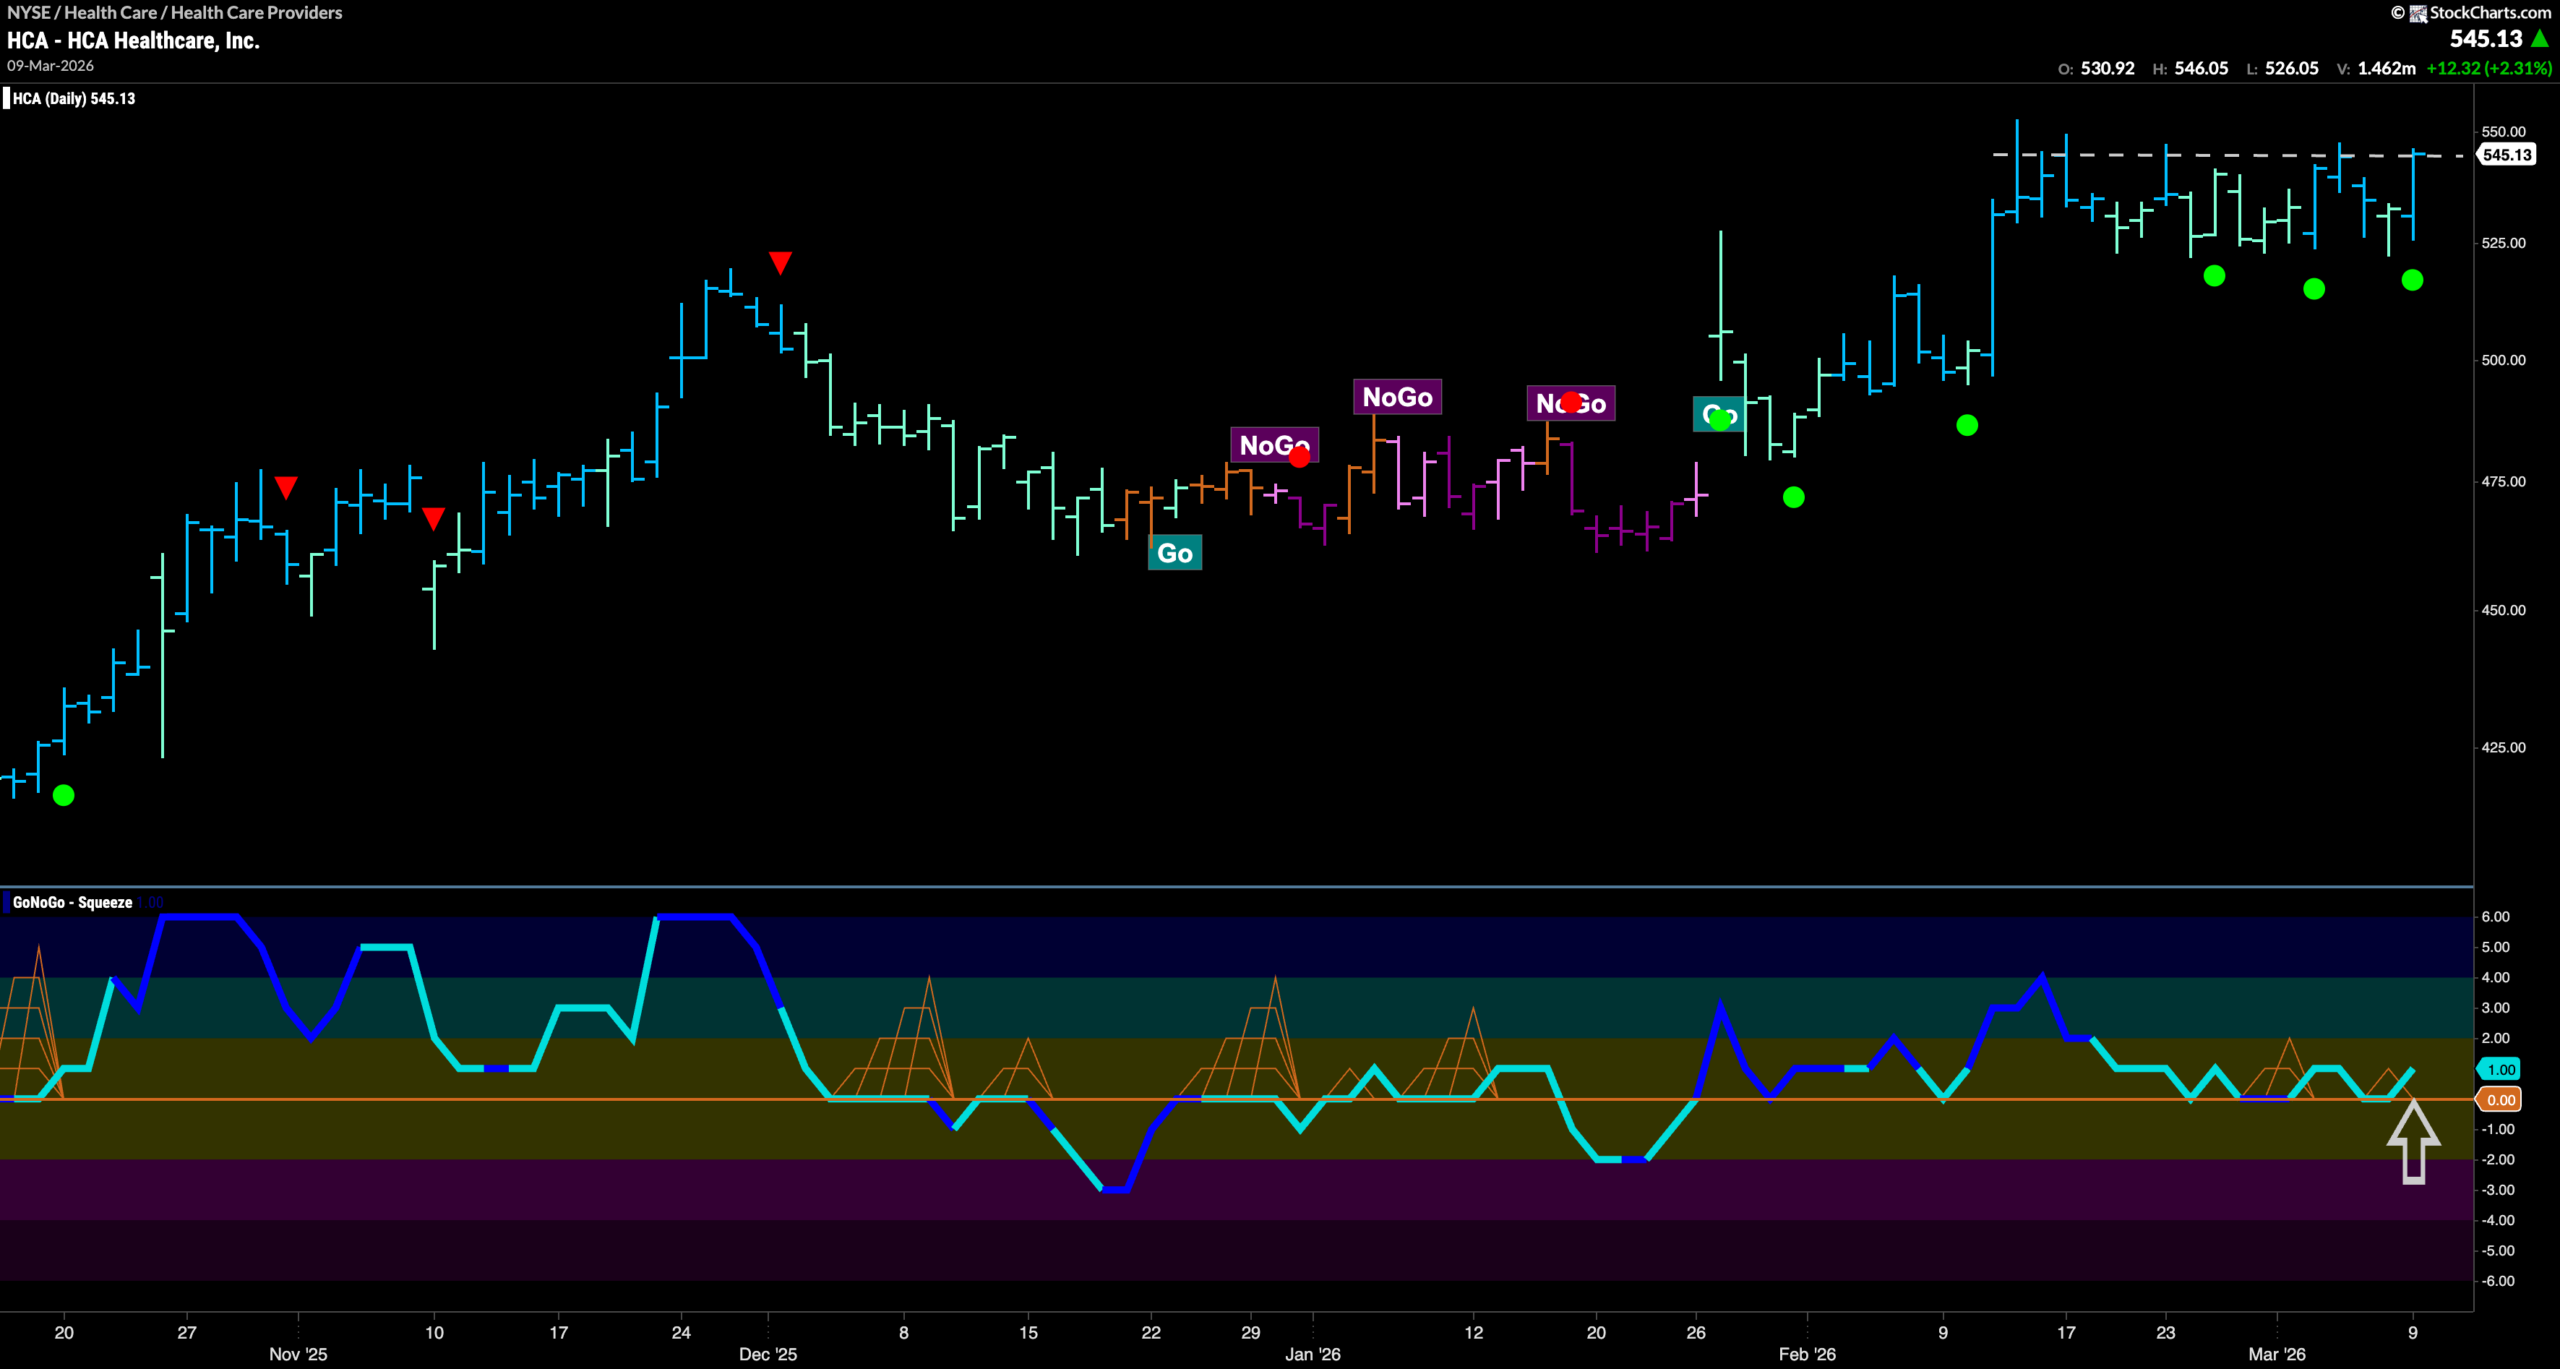Click the open value 530.92
This screenshot has height=1369, width=2560.
point(2107,68)
